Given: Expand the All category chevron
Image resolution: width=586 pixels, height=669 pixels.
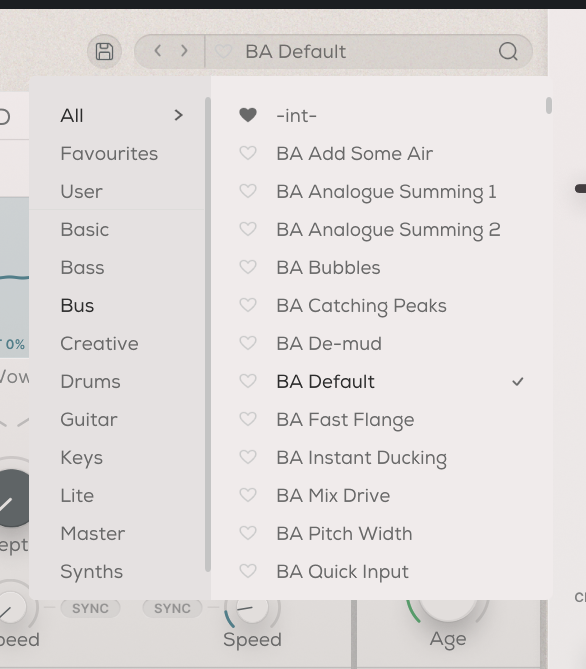Looking at the screenshot, I should (x=179, y=115).
